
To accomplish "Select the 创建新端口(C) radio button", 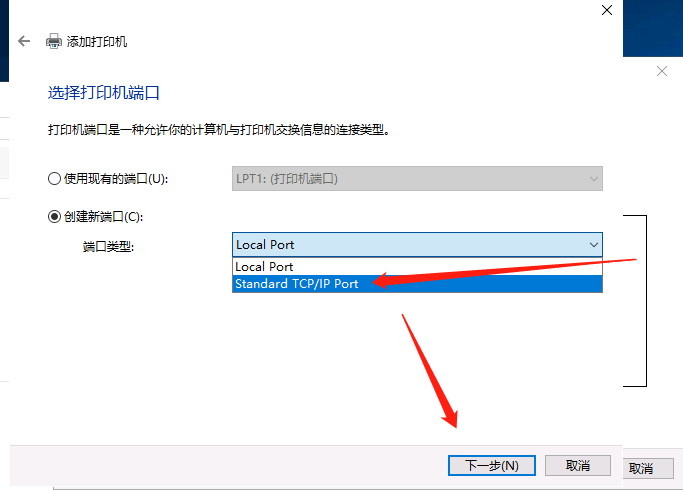I will pyautogui.click(x=54, y=216).
